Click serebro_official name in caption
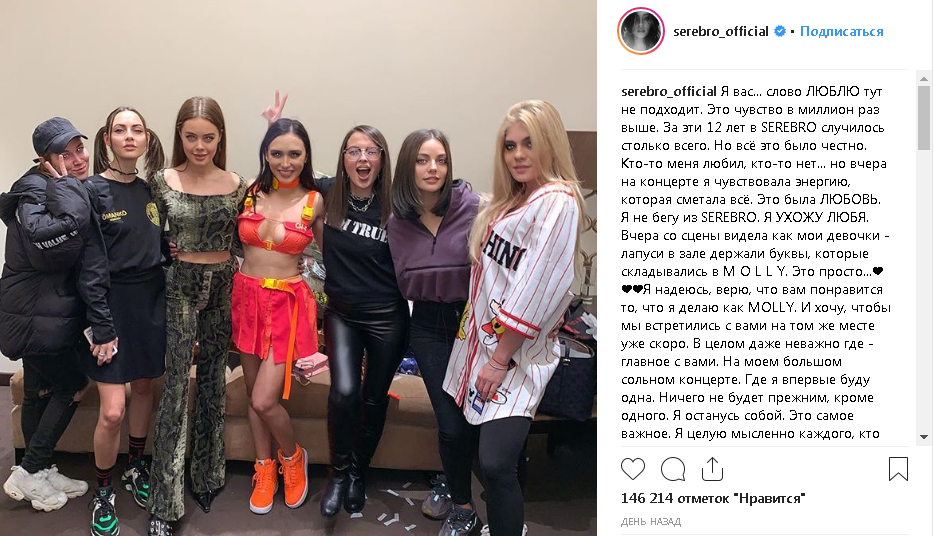The image size is (934, 536). point(668,92)
